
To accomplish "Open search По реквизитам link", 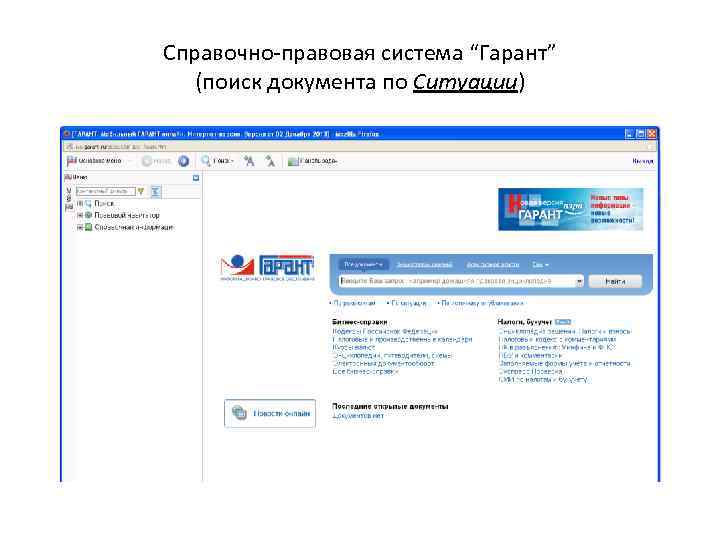I will 354,303.
